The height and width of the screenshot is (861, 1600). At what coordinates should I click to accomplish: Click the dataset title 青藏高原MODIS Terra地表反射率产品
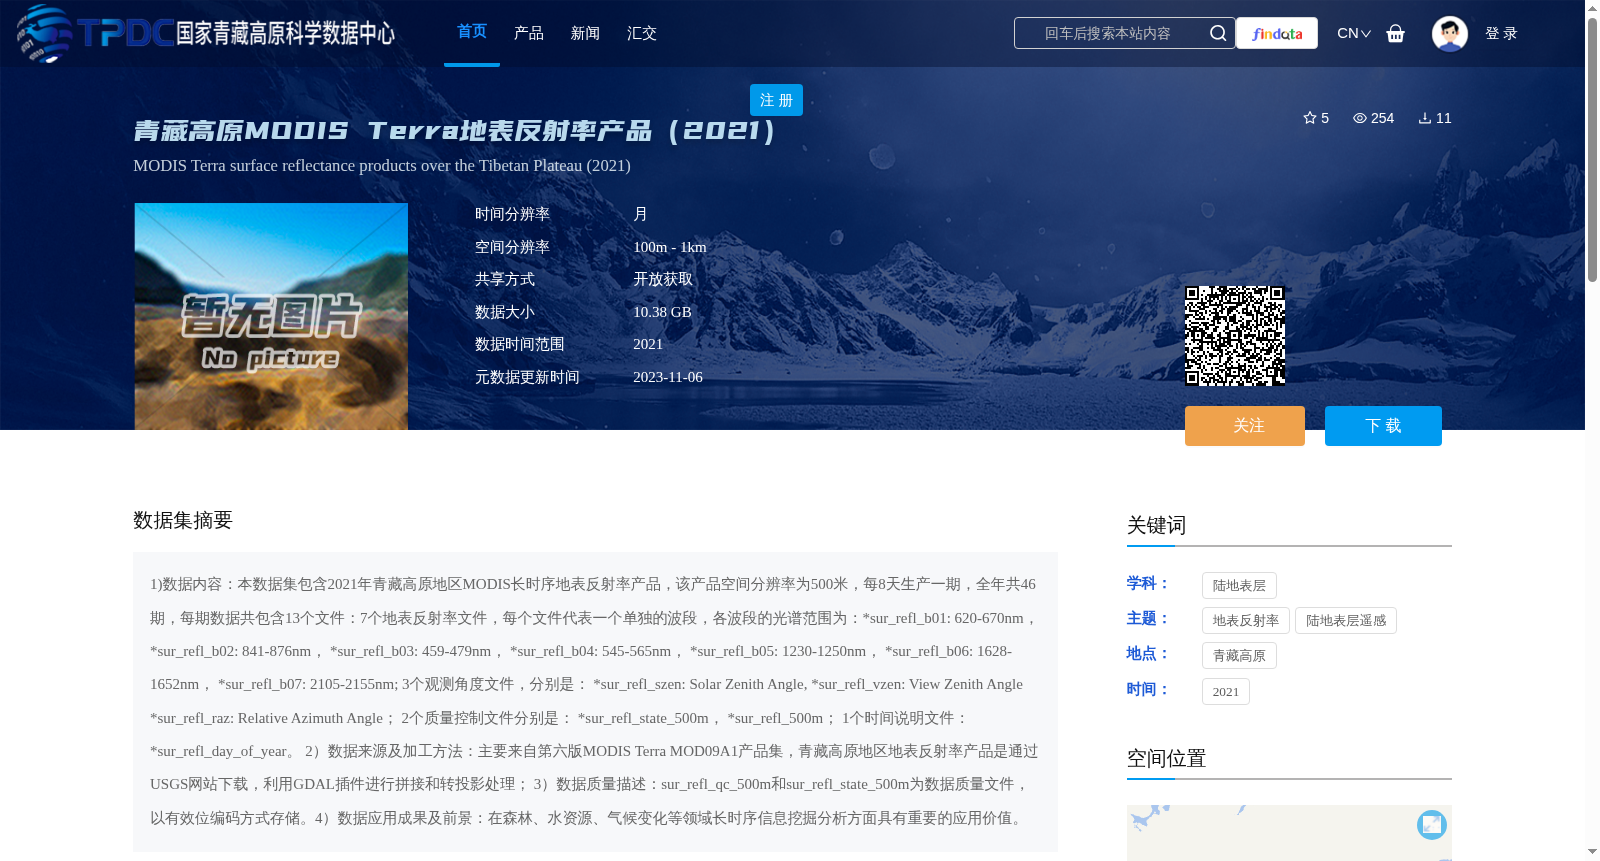pos(455,131)
